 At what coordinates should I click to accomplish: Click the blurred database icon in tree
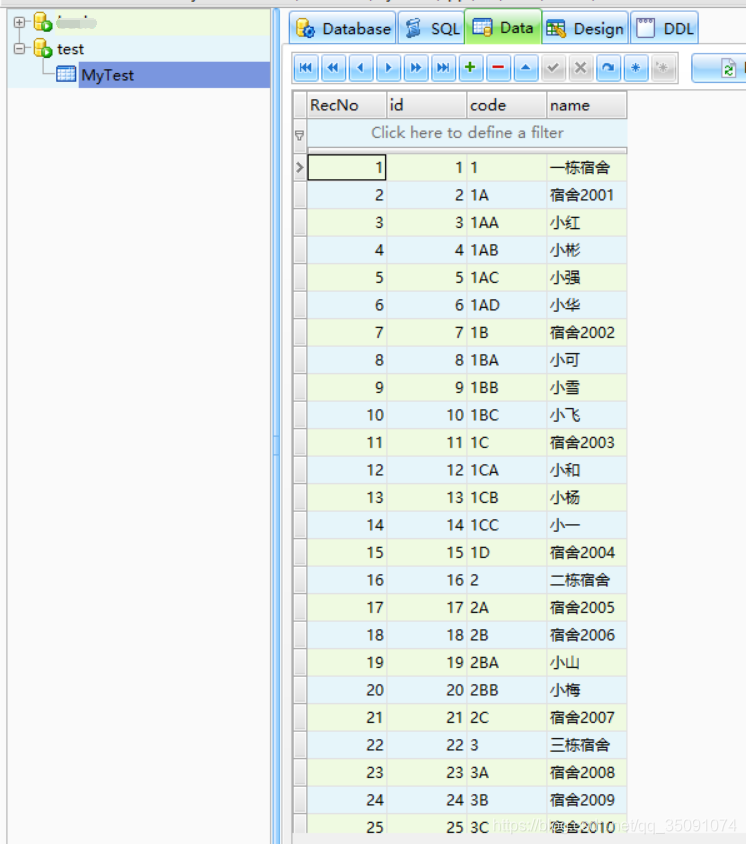click(43, 23)
